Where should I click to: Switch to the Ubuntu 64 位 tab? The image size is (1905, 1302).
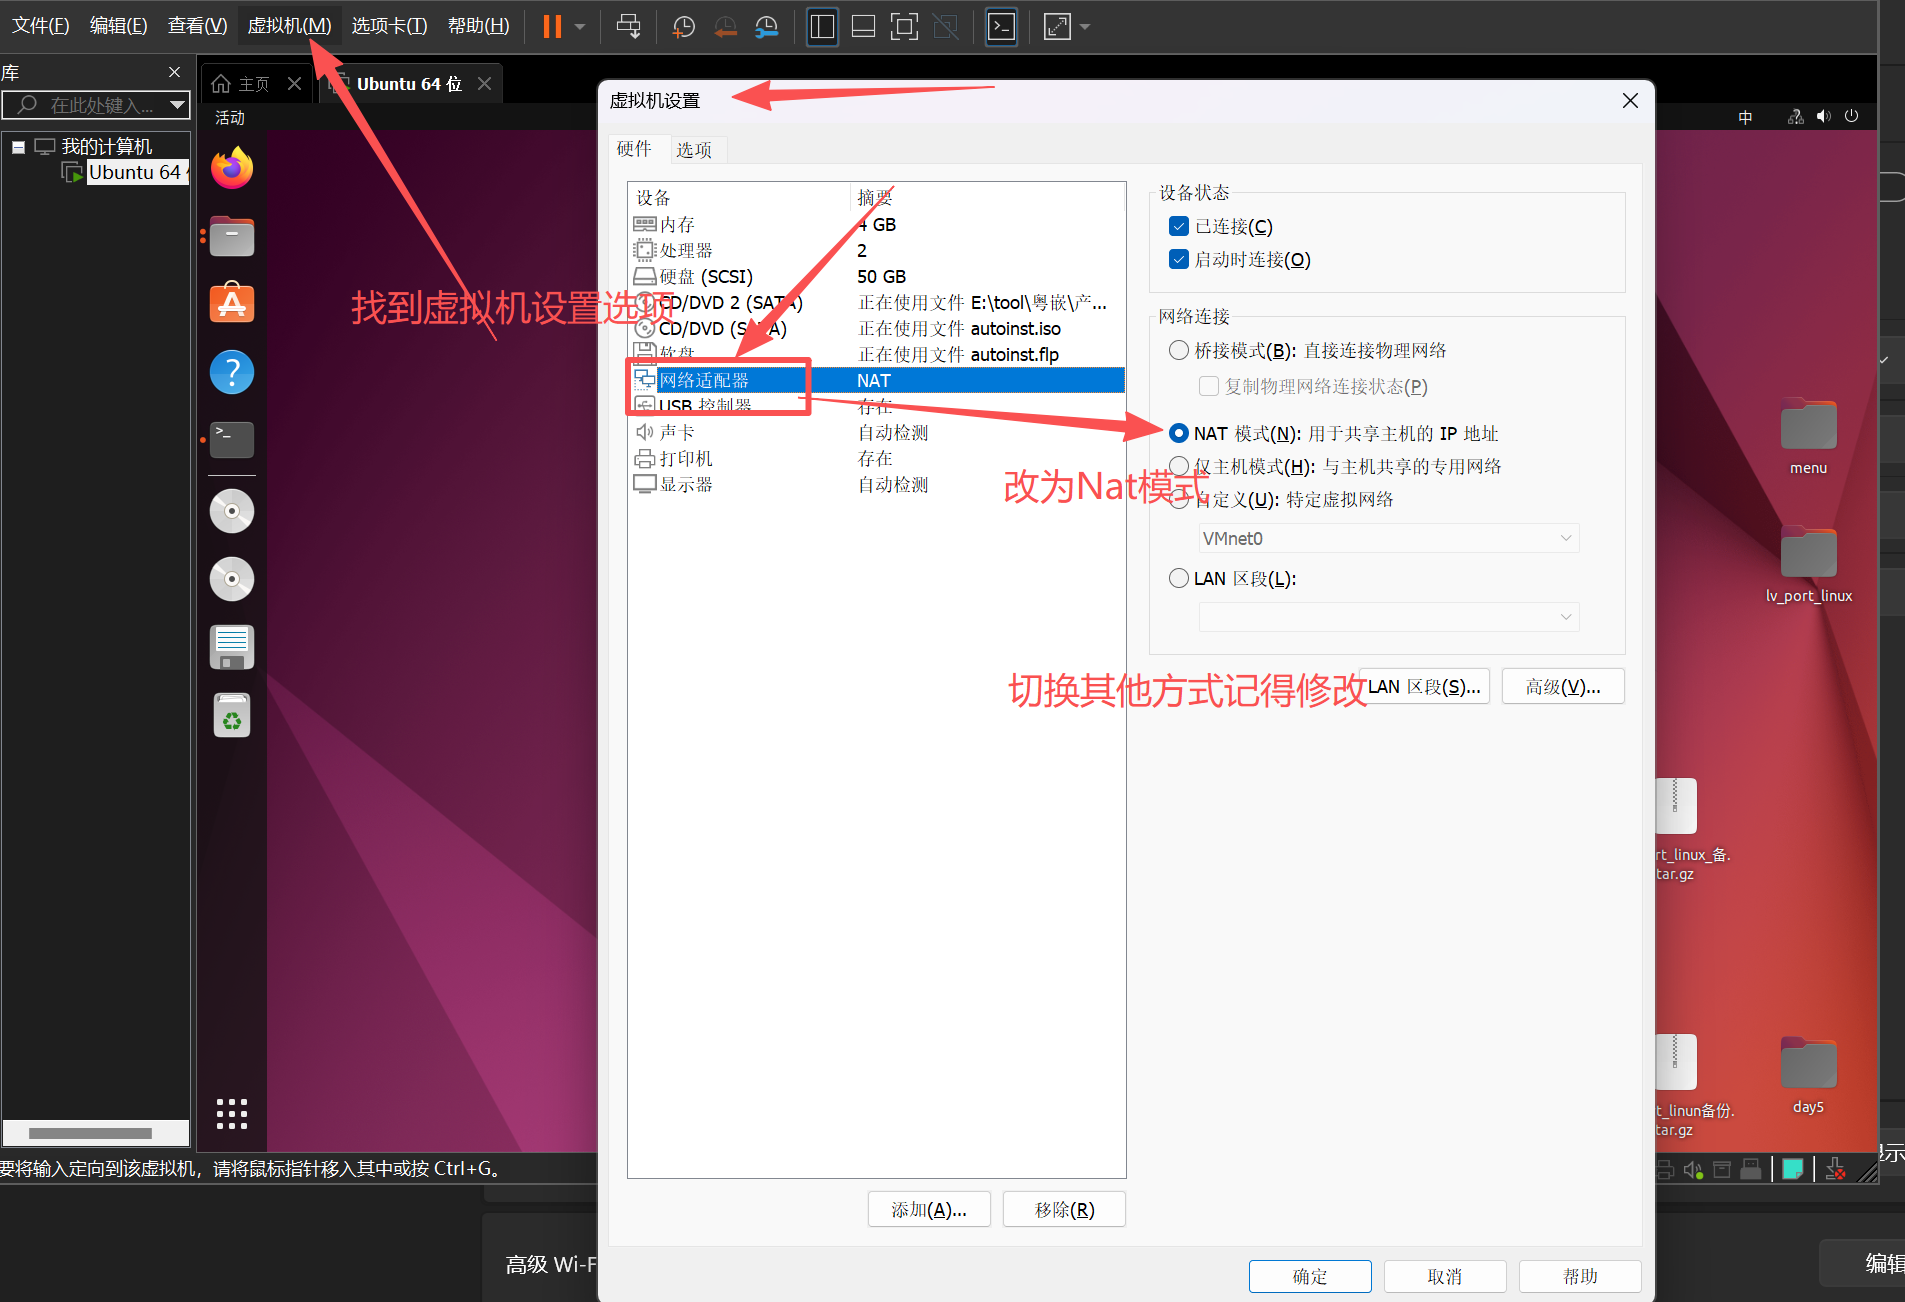[409, 84]
